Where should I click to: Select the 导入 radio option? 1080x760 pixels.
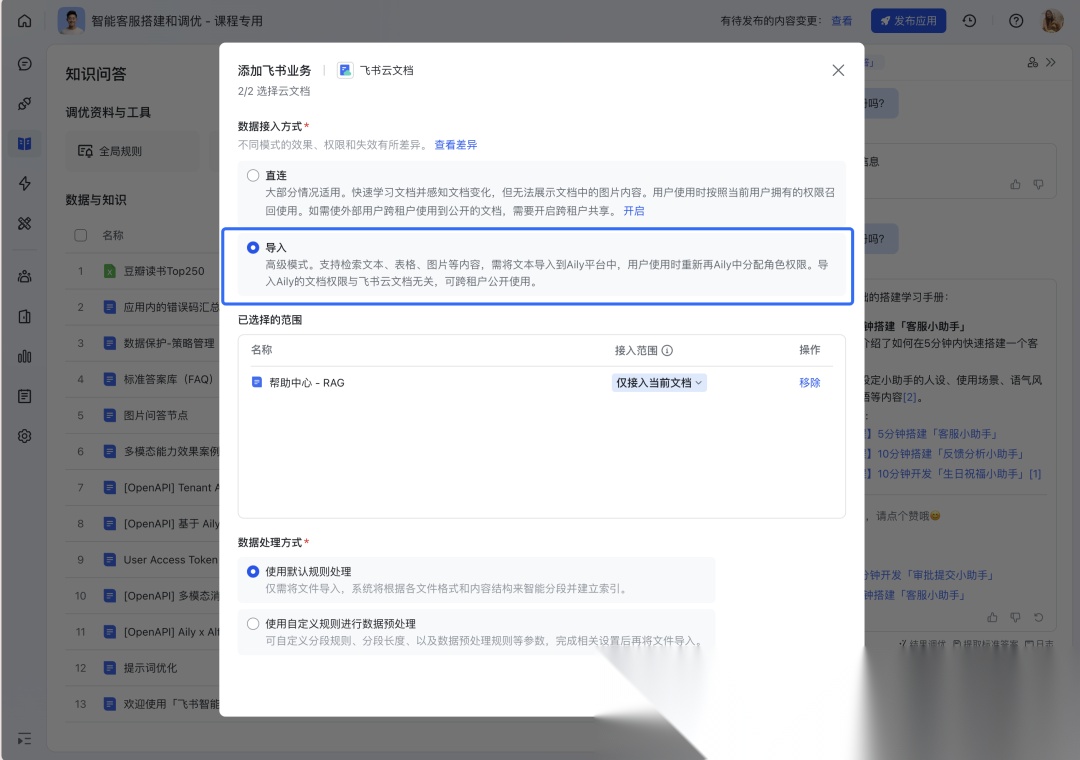(x=253, y=247)
